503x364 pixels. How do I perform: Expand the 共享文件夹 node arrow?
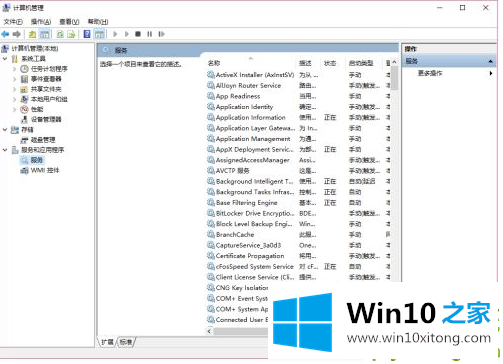click(x=14, y=89)
